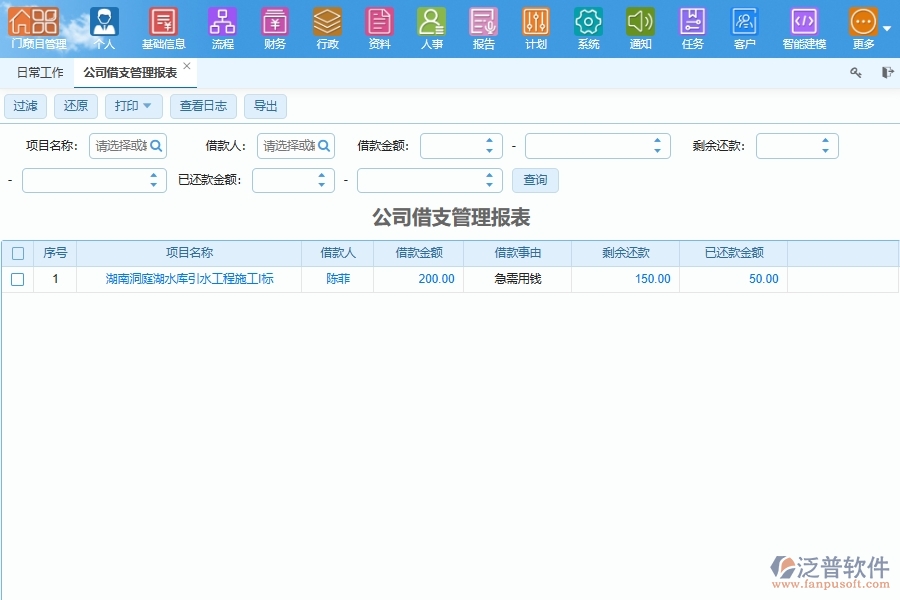Increase 借款金额 using the up stepper arrow
The width and height of the screenshot is (900, 600).
click(x=489, y=140)
